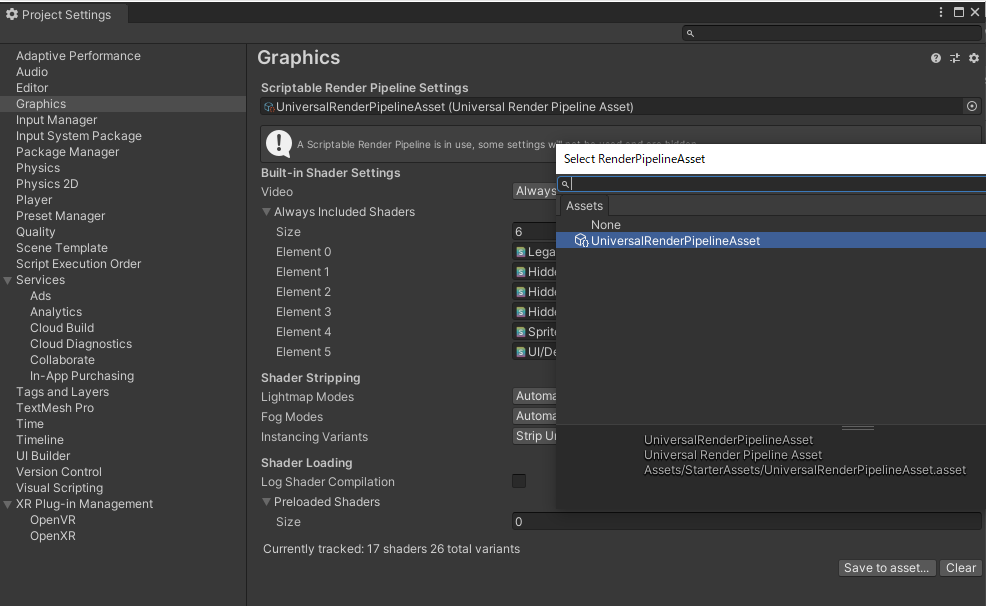Select None in the asset picker list
986x606 pixels.
pyautogui.click(x=606, y=225)
